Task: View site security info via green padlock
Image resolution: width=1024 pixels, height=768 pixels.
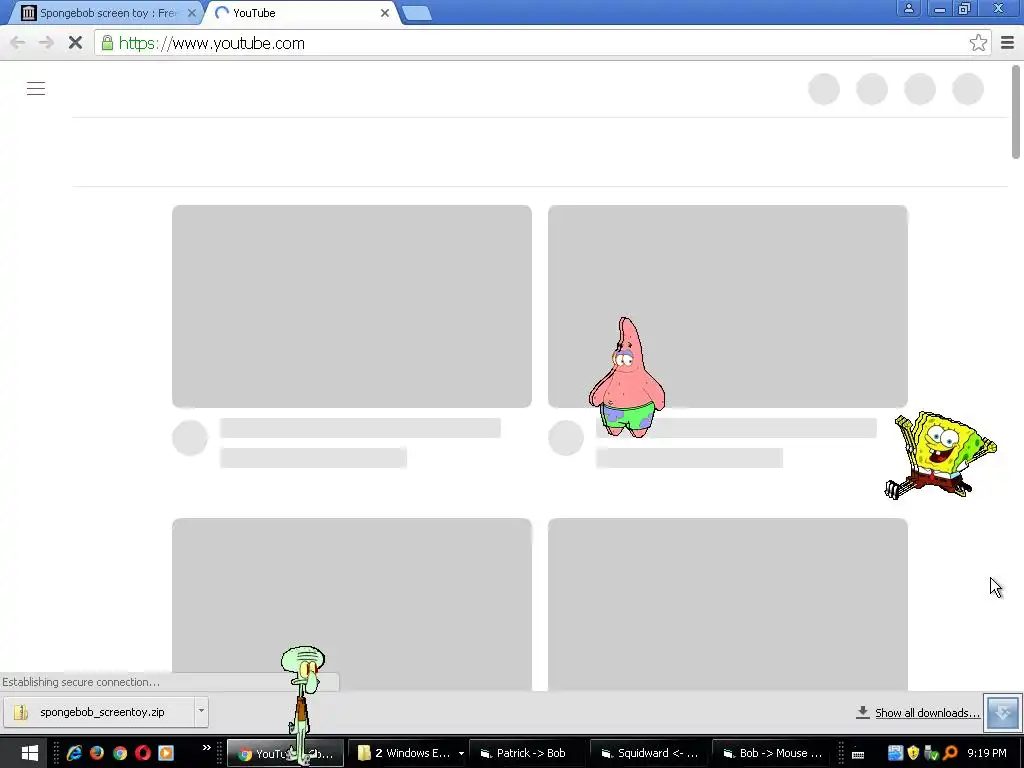Action: 107,43
